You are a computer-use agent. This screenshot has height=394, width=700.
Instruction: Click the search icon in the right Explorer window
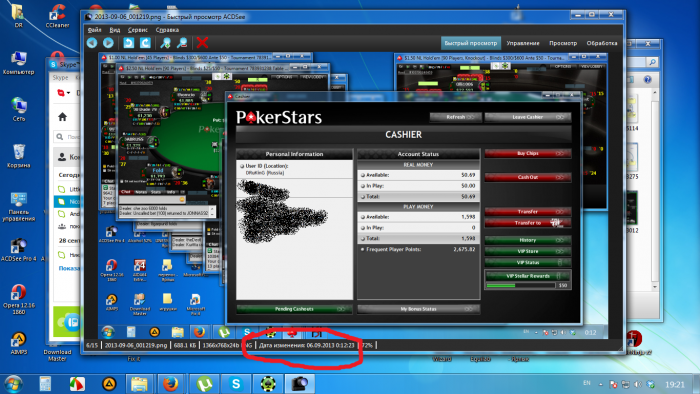[652, 62]
